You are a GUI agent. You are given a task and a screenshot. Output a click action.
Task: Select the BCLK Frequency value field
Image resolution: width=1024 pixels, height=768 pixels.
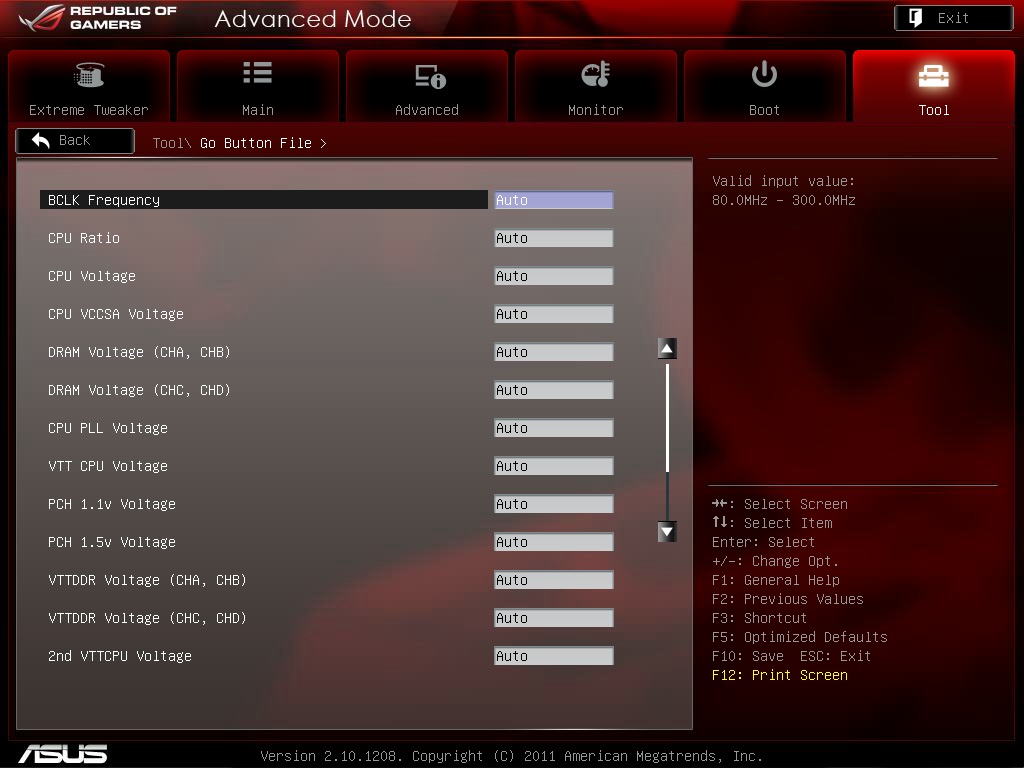point(554,200)
